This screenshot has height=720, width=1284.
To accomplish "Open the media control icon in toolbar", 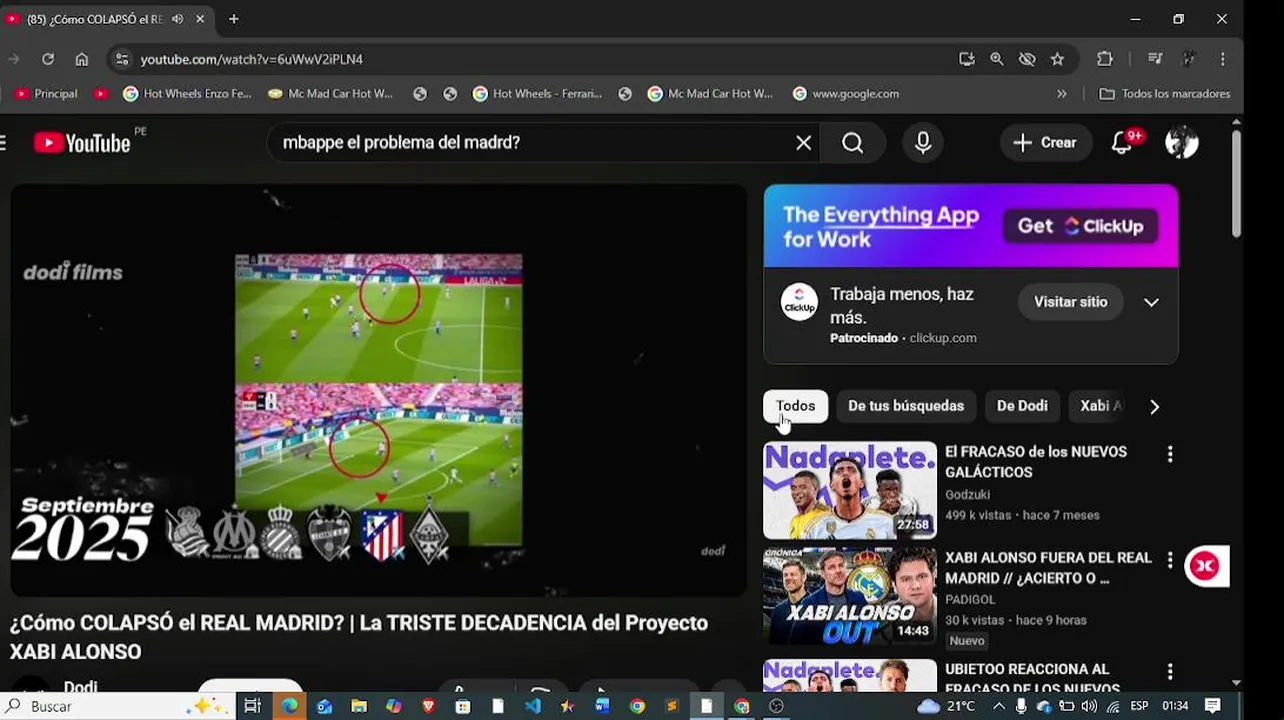I will tap(1155, 59).
